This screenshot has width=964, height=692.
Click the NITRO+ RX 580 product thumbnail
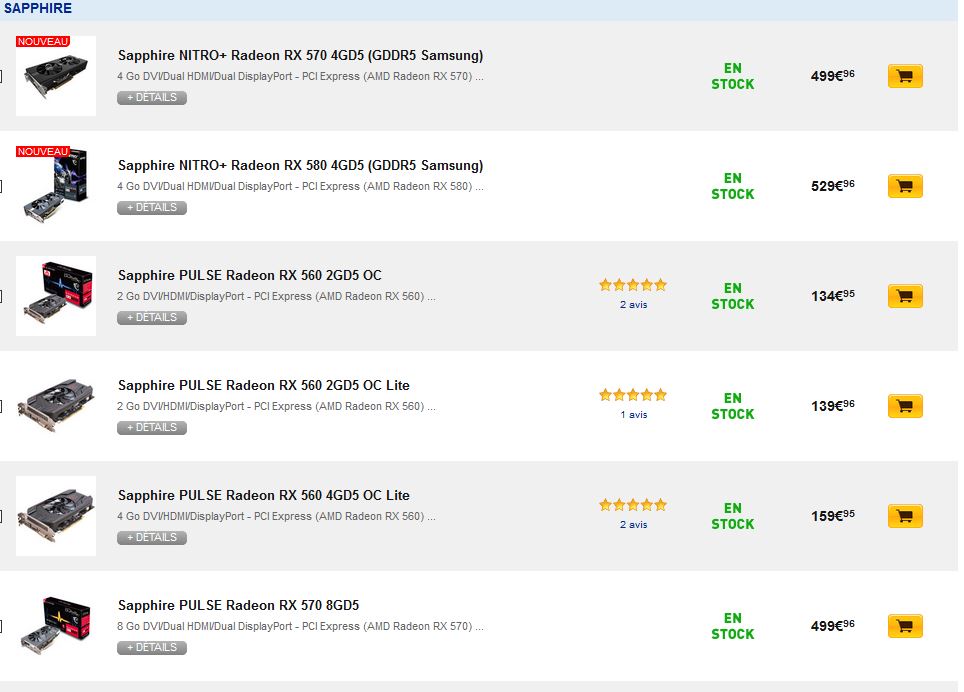tap(56, 186)
